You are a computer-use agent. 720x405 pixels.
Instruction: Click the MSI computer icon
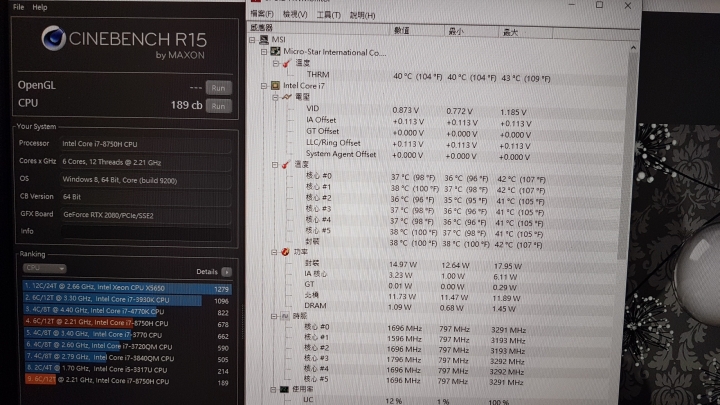(264, 40)
